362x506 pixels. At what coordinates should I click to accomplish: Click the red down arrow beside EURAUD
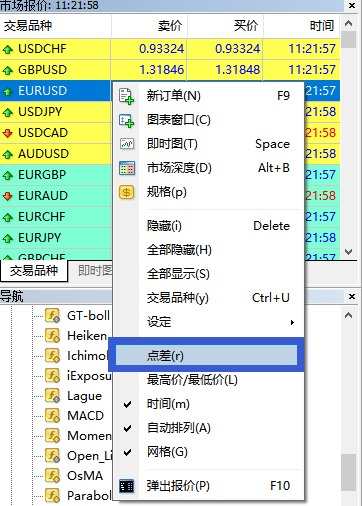[x=8, y=196]
